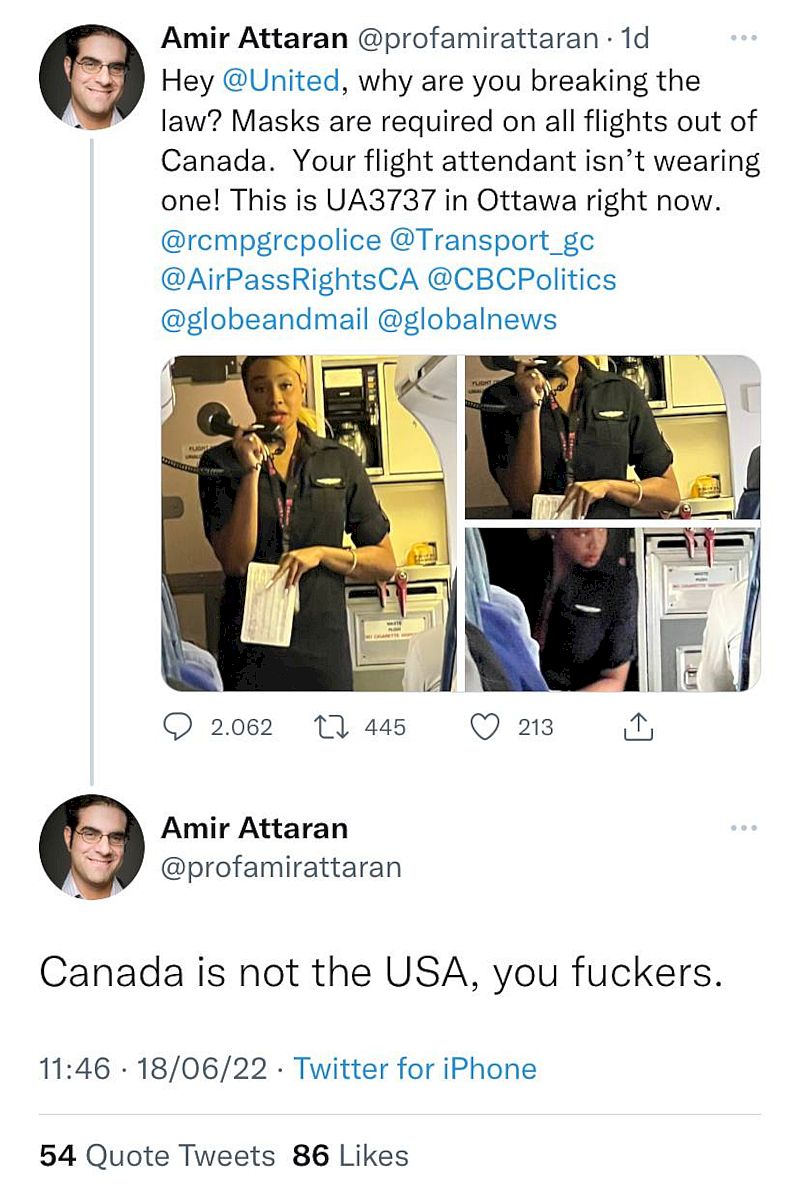Image resolution: width=800 pixels, height=1193 pixels.
Task: Enlarge the large left flight attendant photo
Action: [310, 523]
